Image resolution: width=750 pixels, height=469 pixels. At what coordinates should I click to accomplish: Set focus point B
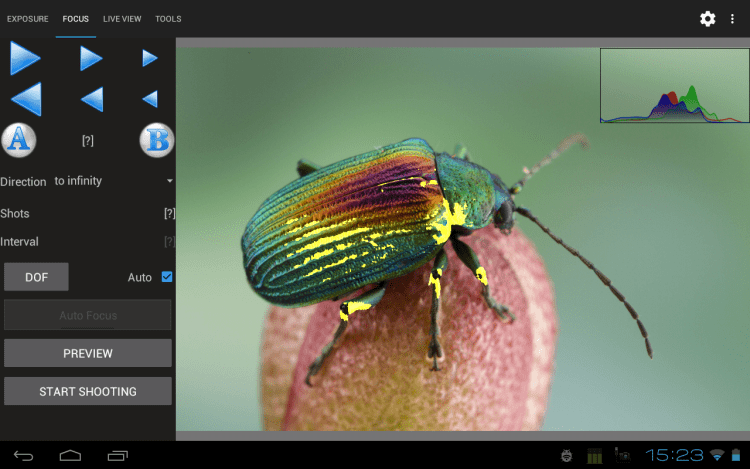(x=156, y=140)
